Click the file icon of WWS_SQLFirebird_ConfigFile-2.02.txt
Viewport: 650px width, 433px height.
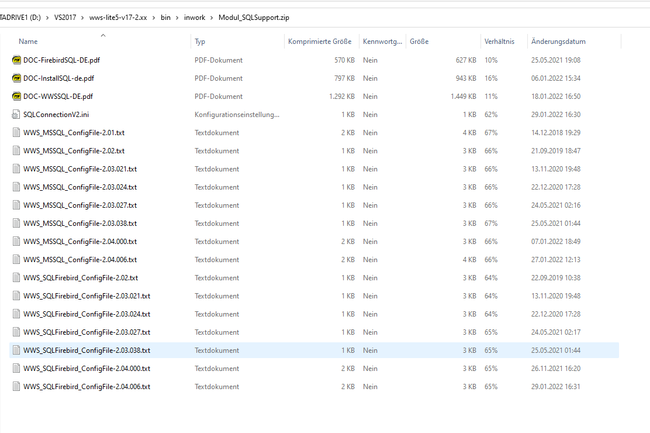(16, 278)
